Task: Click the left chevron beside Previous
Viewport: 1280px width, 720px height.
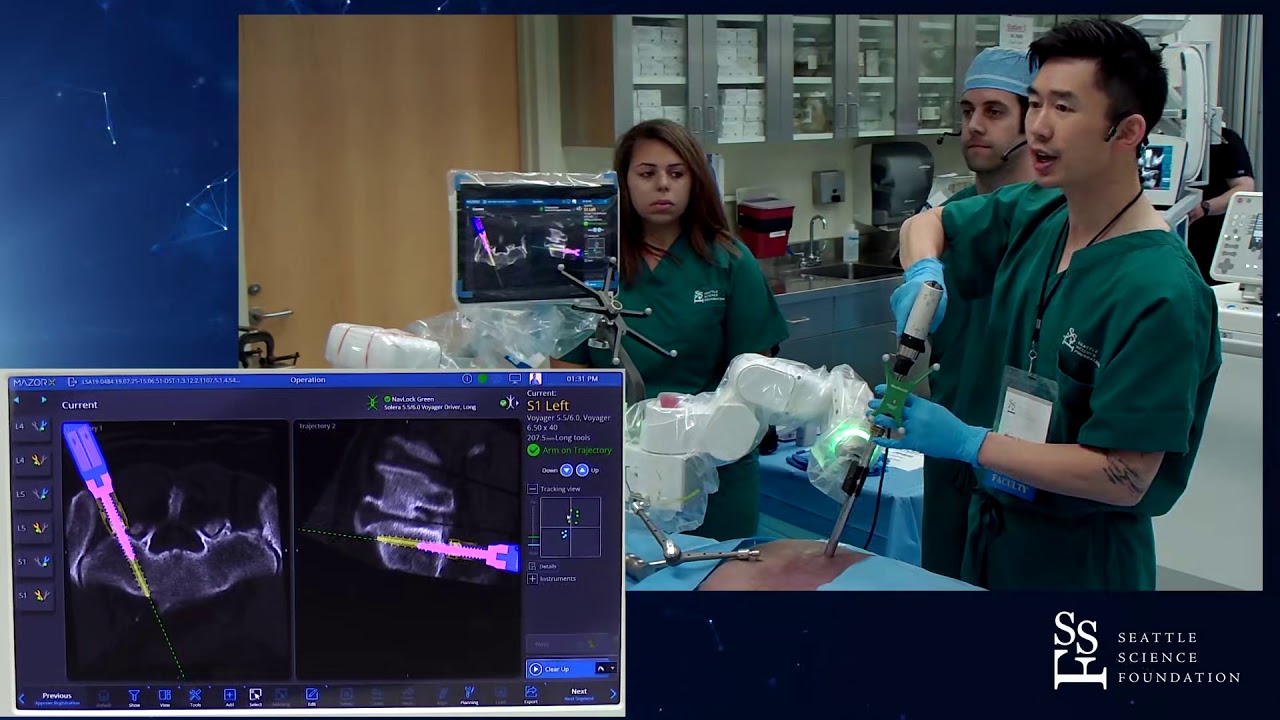Action: (x=21, y=698)
